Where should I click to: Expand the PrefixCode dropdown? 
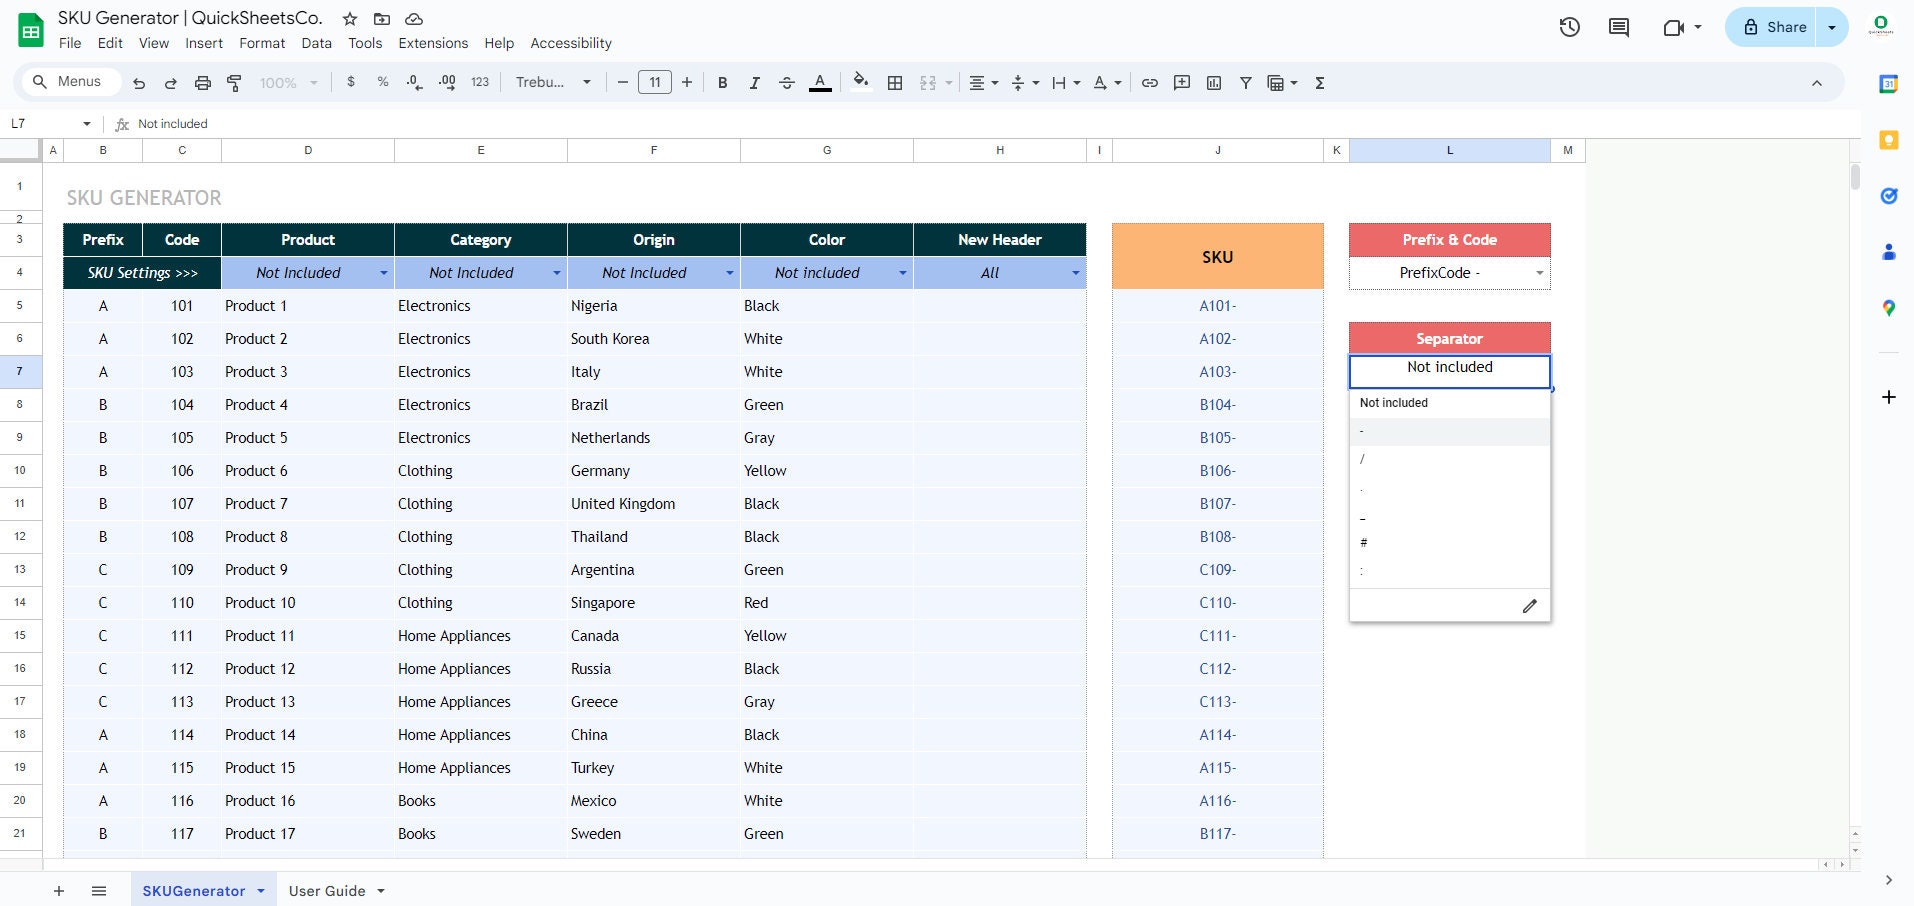point(1538,272)
